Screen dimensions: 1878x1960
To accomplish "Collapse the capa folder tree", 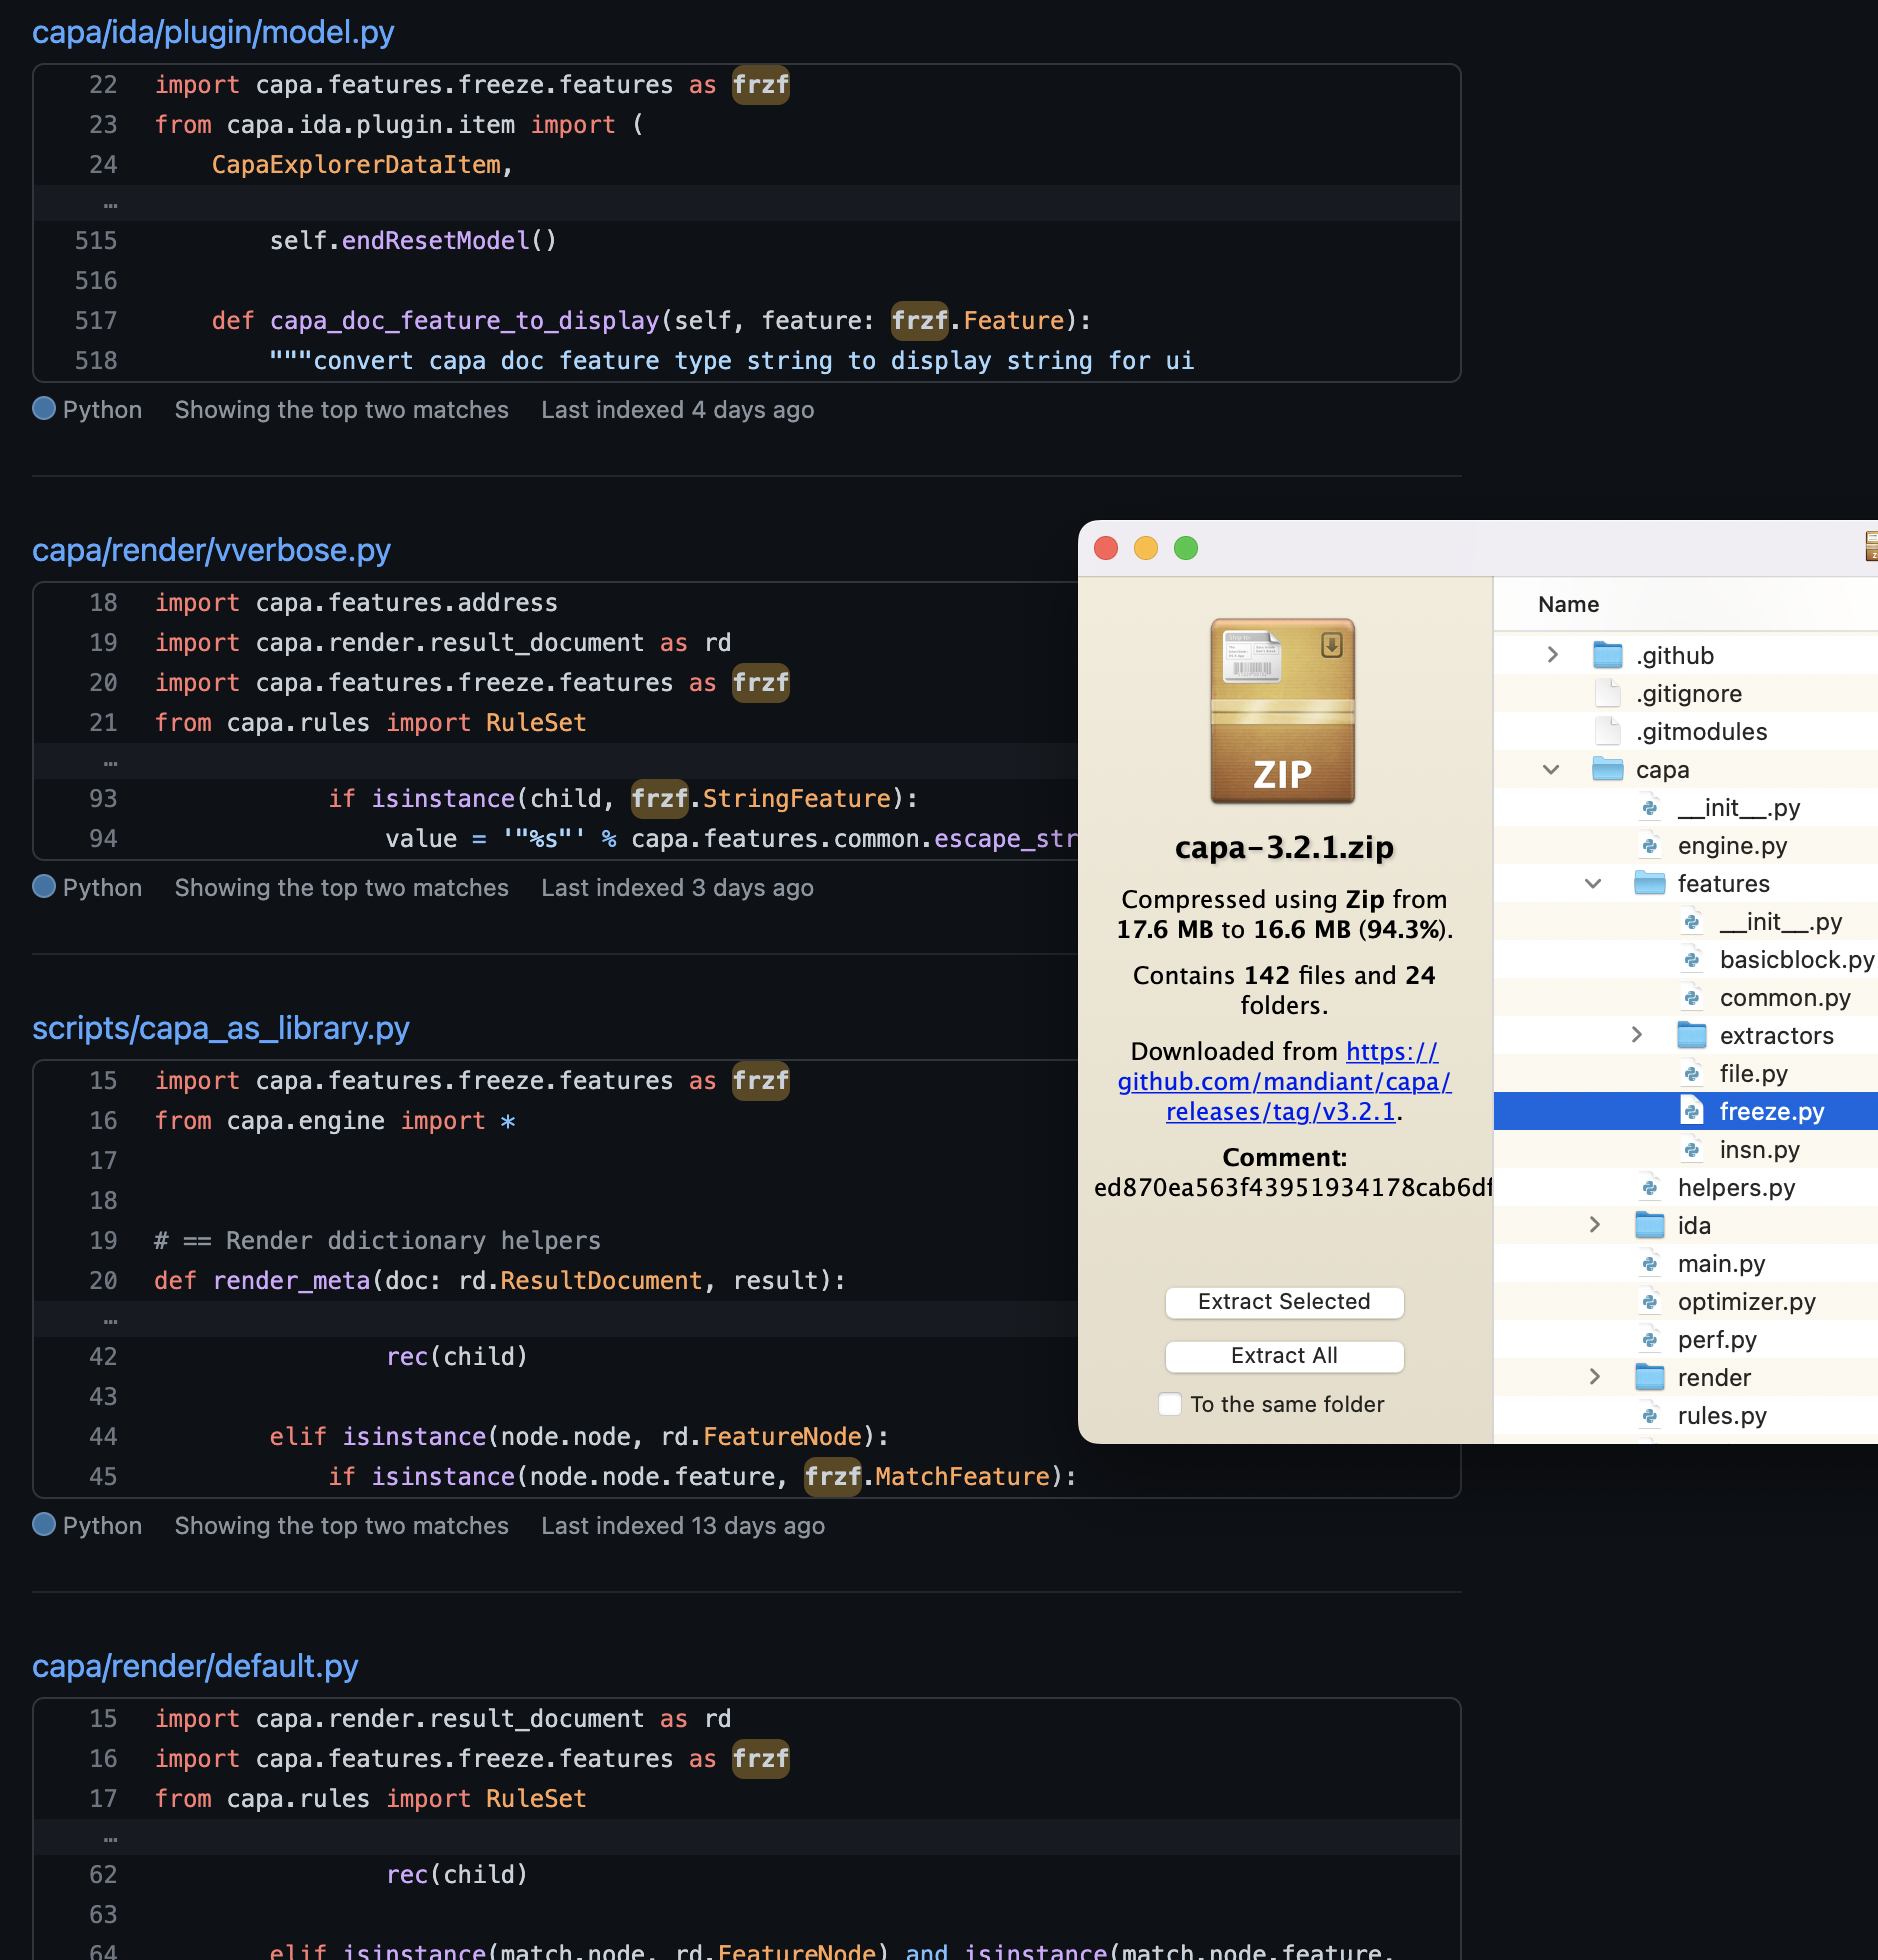I will tap(1552, 769).
